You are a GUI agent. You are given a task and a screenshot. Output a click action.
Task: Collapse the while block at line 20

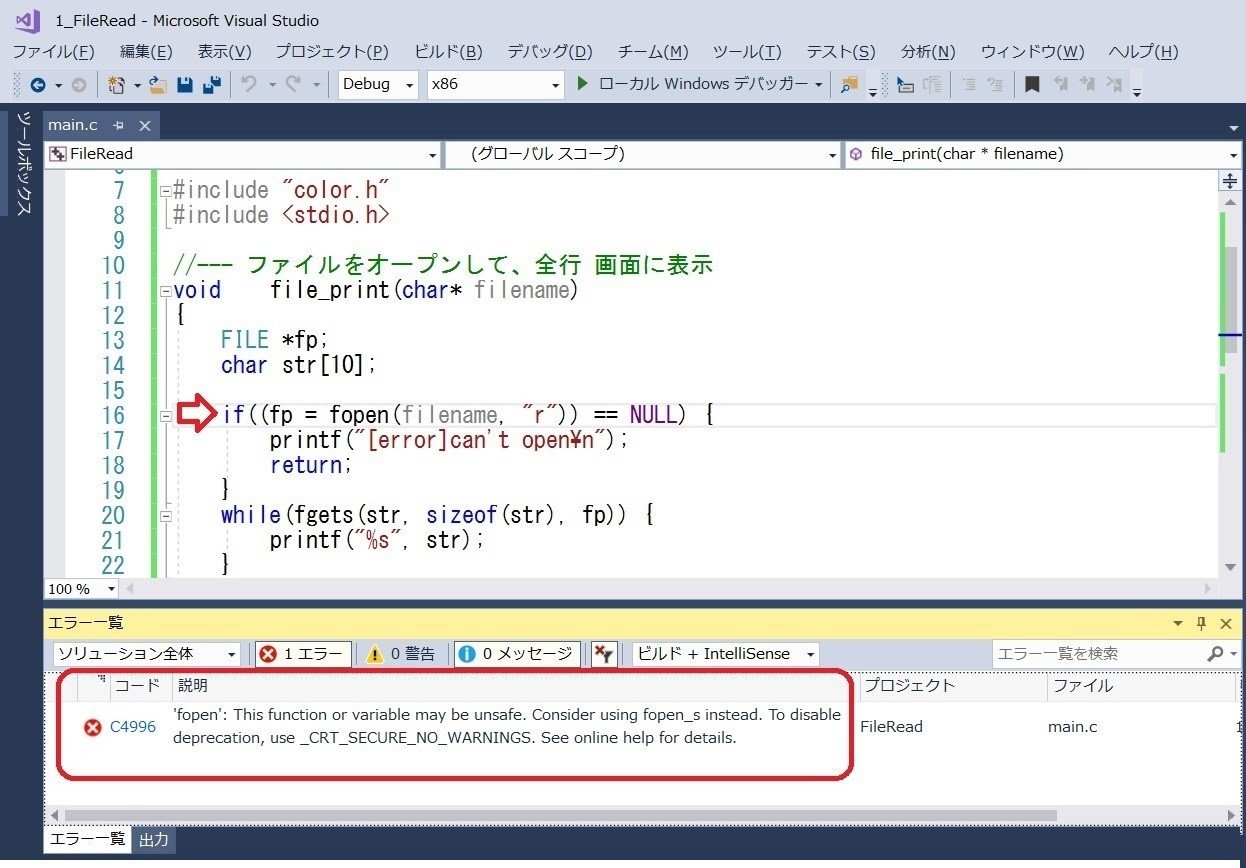165,516
